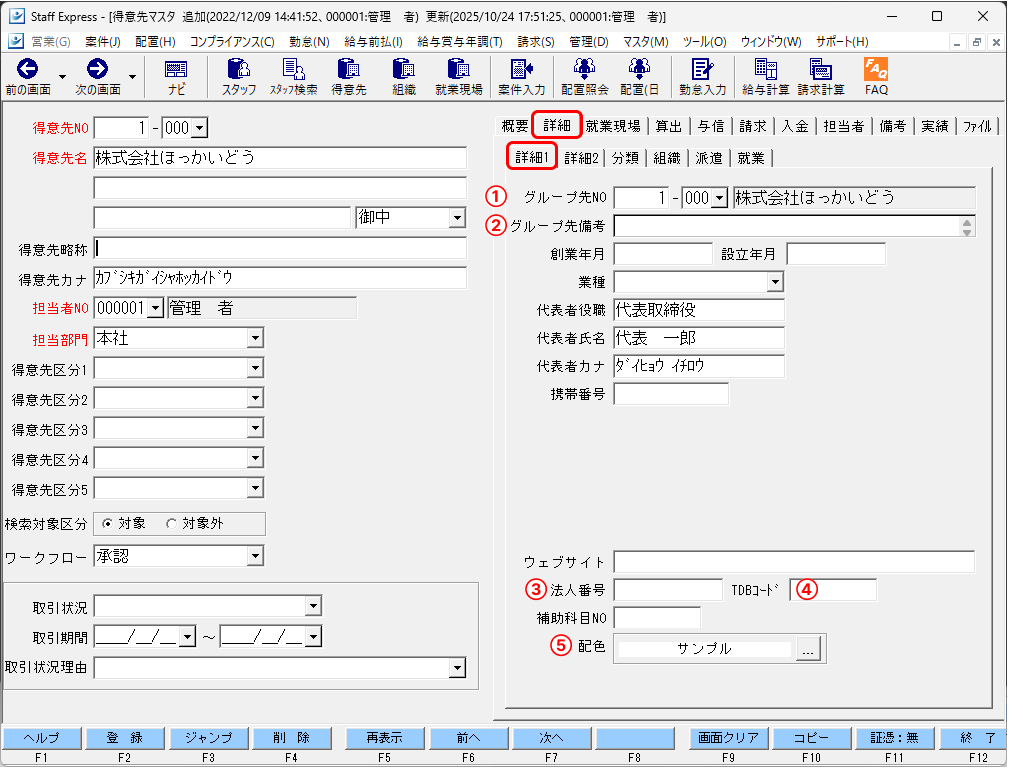This screenshot has width=1023, height=769.
Task: Expand the 担当部門 dropdown
Action: coord(255,339)
